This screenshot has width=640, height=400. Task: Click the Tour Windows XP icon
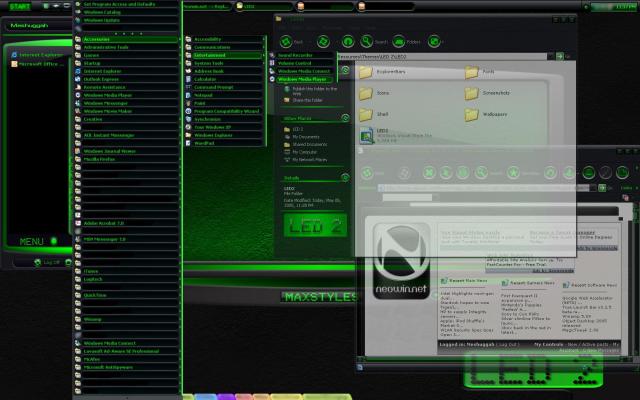point(188,127)
